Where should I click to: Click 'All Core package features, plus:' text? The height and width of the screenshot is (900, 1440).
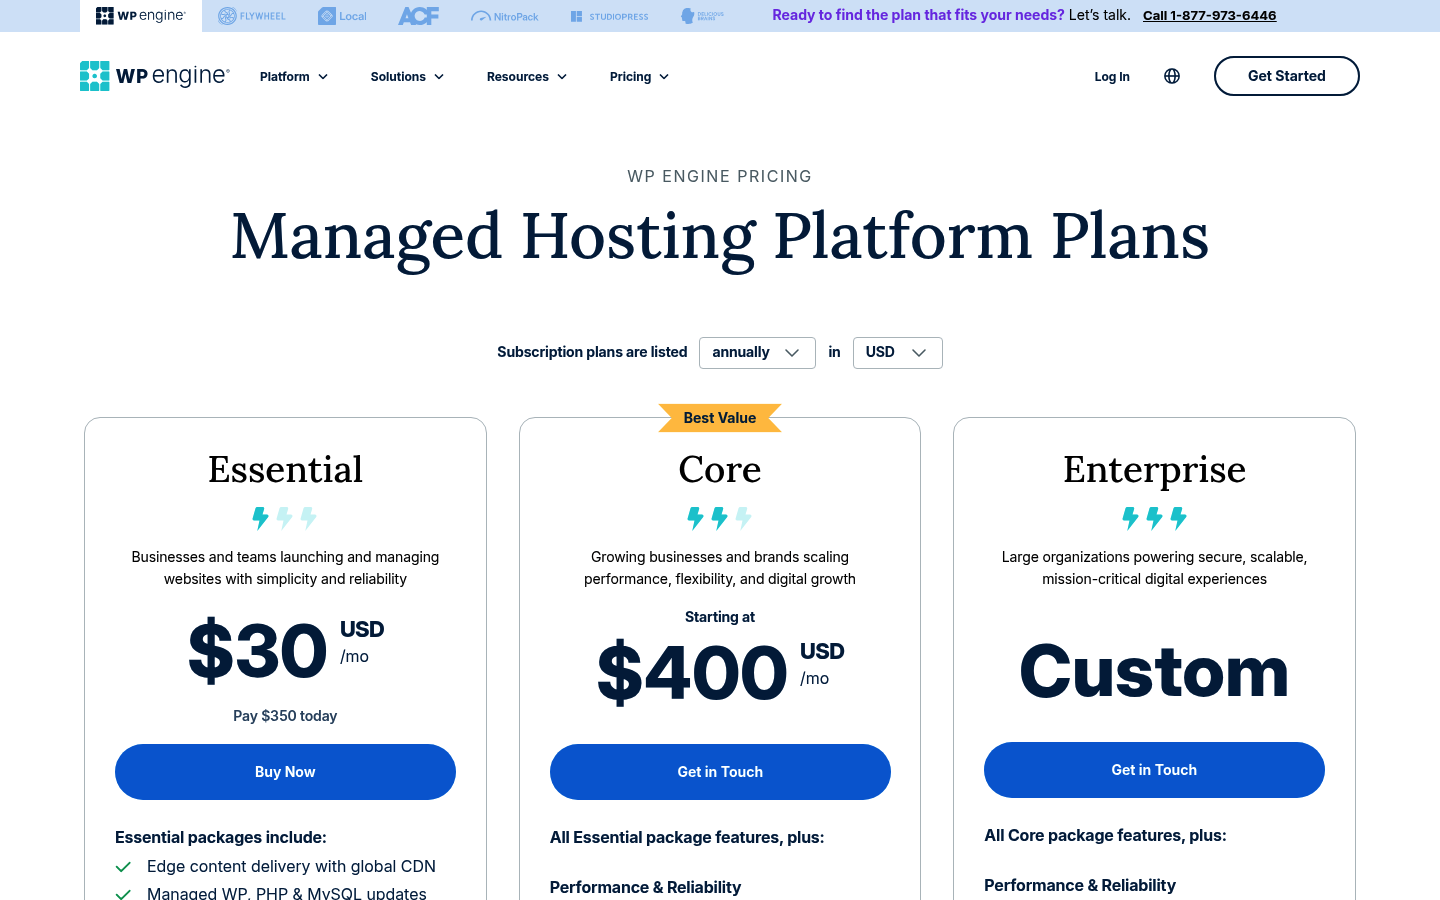(1105, 835)
